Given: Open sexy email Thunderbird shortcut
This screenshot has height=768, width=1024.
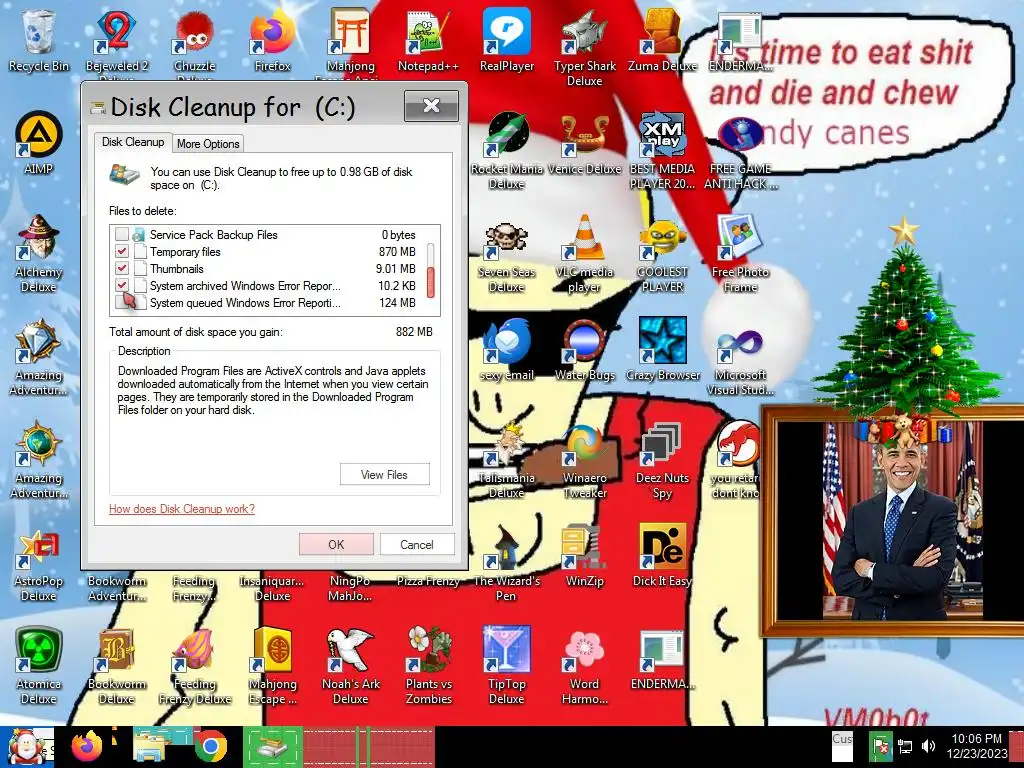Looking at the screenshot, I should coord(507,349).
